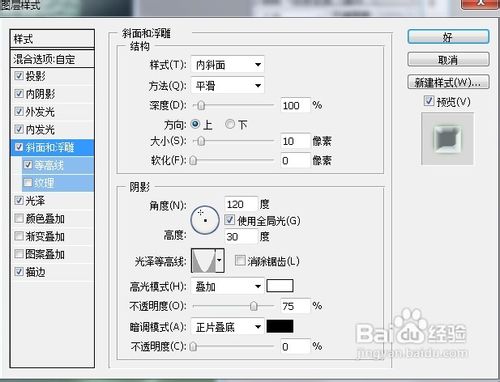Click the 大小(S) size value field
The image size is (500, 382).
coord(295,141)
